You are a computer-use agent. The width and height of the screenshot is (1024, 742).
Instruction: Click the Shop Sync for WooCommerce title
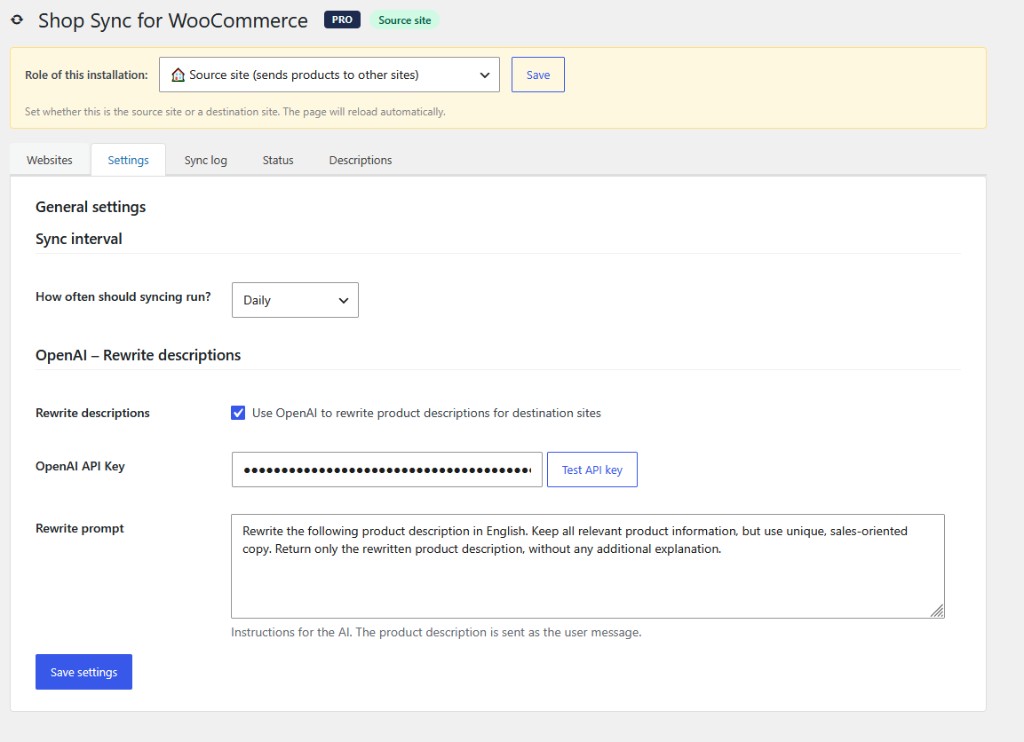[173, 21]
